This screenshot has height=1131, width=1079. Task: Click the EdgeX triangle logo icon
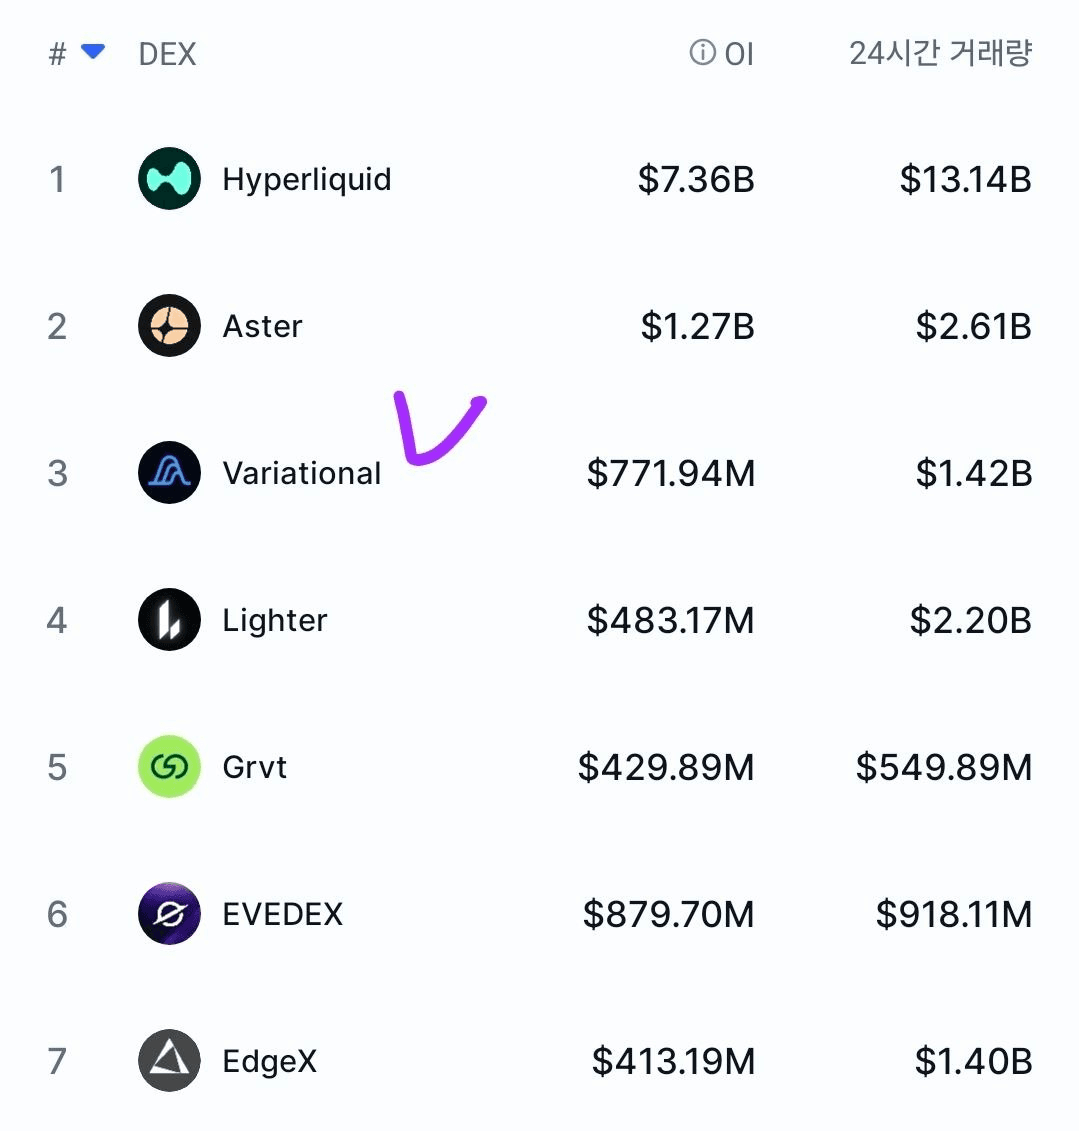169,1060
